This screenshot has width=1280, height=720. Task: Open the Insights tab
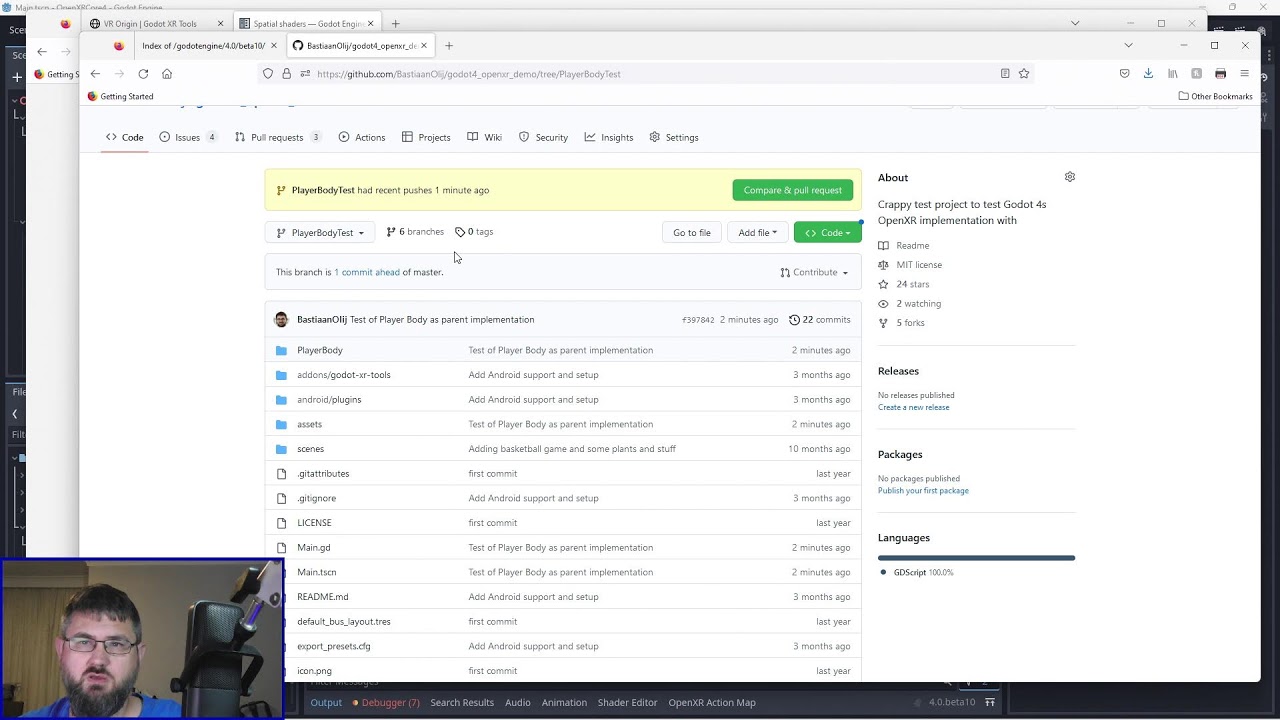point(609,137)
